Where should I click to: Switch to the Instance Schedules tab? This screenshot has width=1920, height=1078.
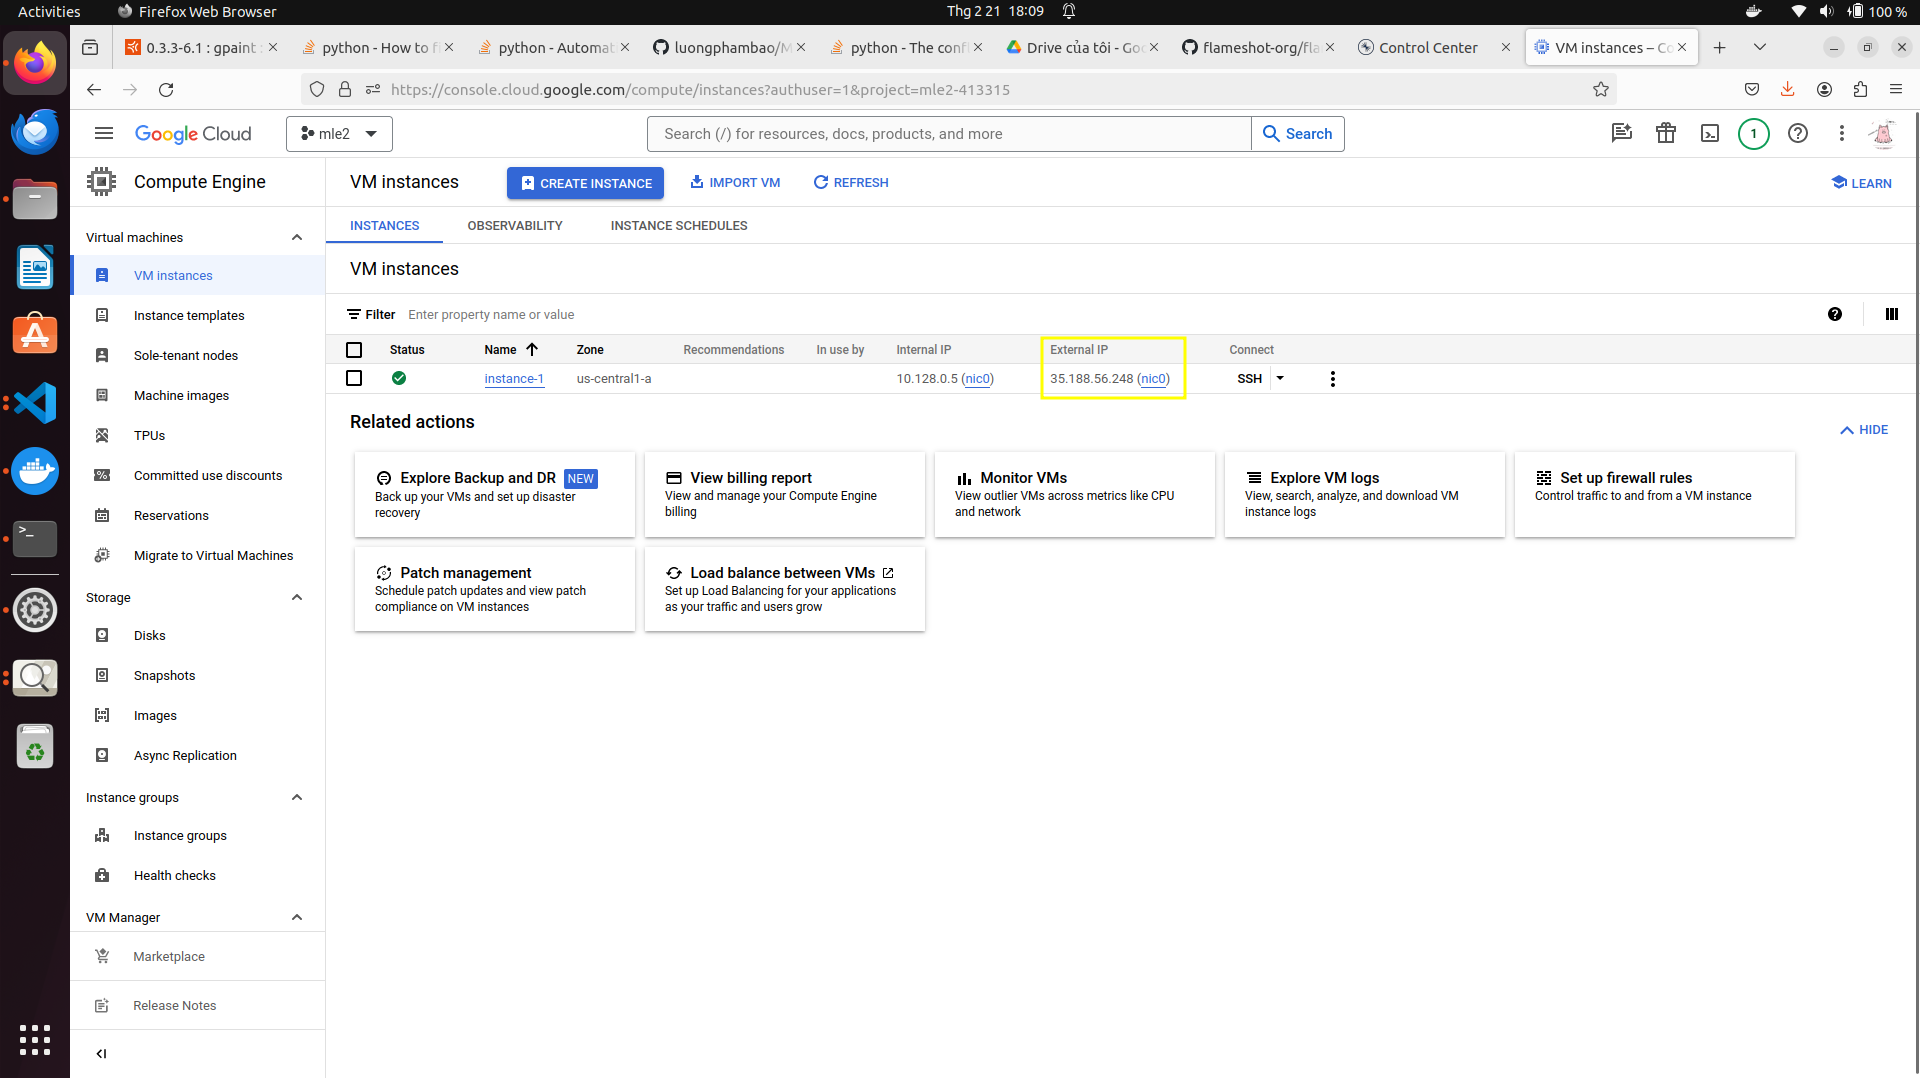tap(679, 226)
